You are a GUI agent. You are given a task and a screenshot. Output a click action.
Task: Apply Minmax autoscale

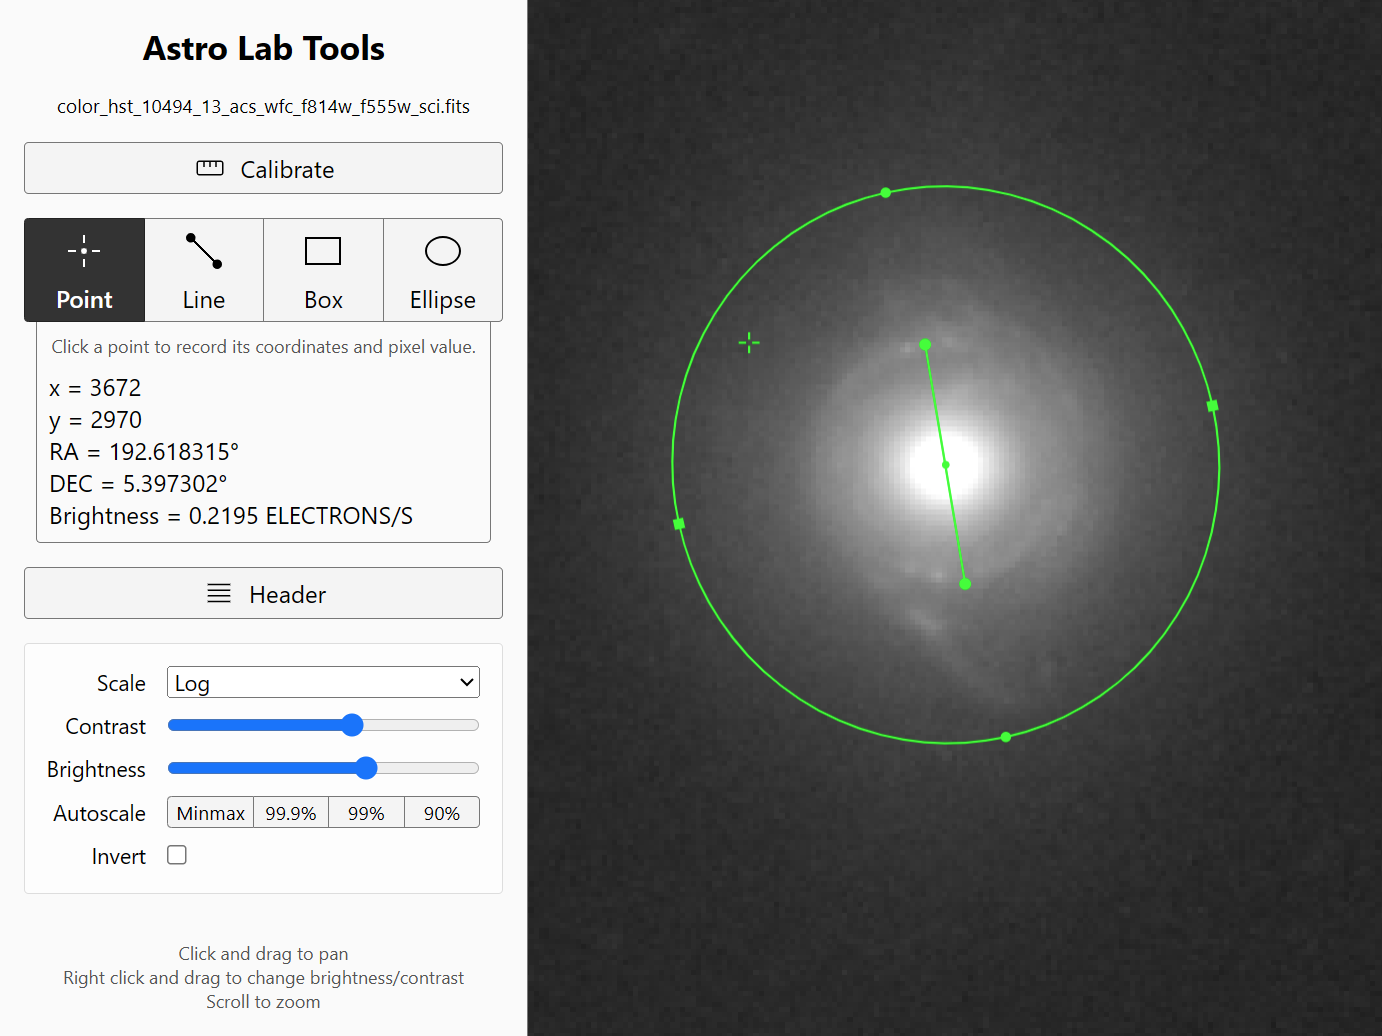coord(210,813)
